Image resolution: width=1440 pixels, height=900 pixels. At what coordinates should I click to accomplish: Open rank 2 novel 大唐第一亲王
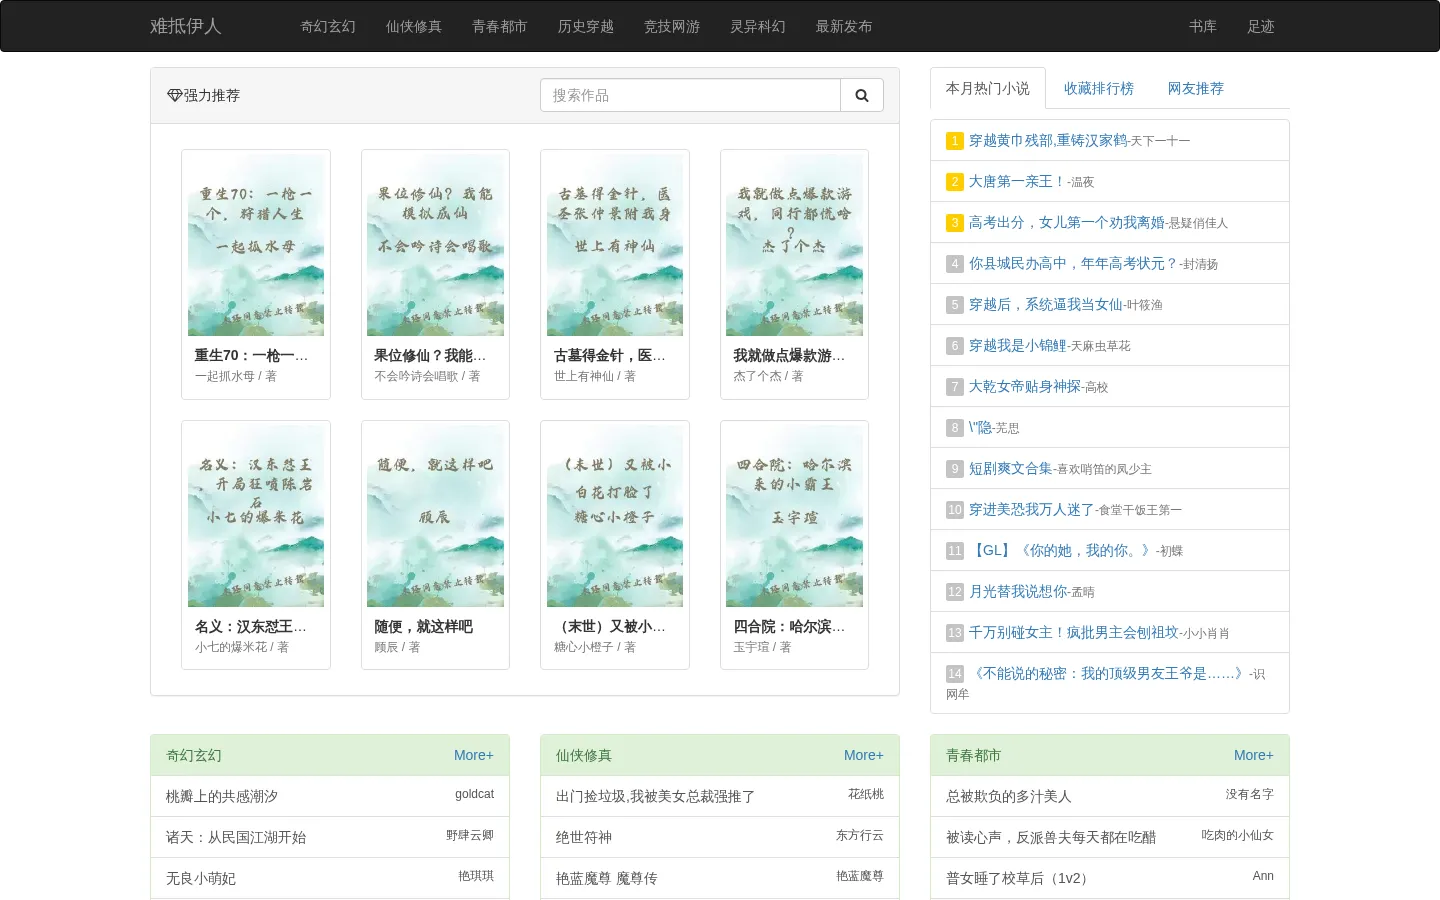click(1016, 181)
